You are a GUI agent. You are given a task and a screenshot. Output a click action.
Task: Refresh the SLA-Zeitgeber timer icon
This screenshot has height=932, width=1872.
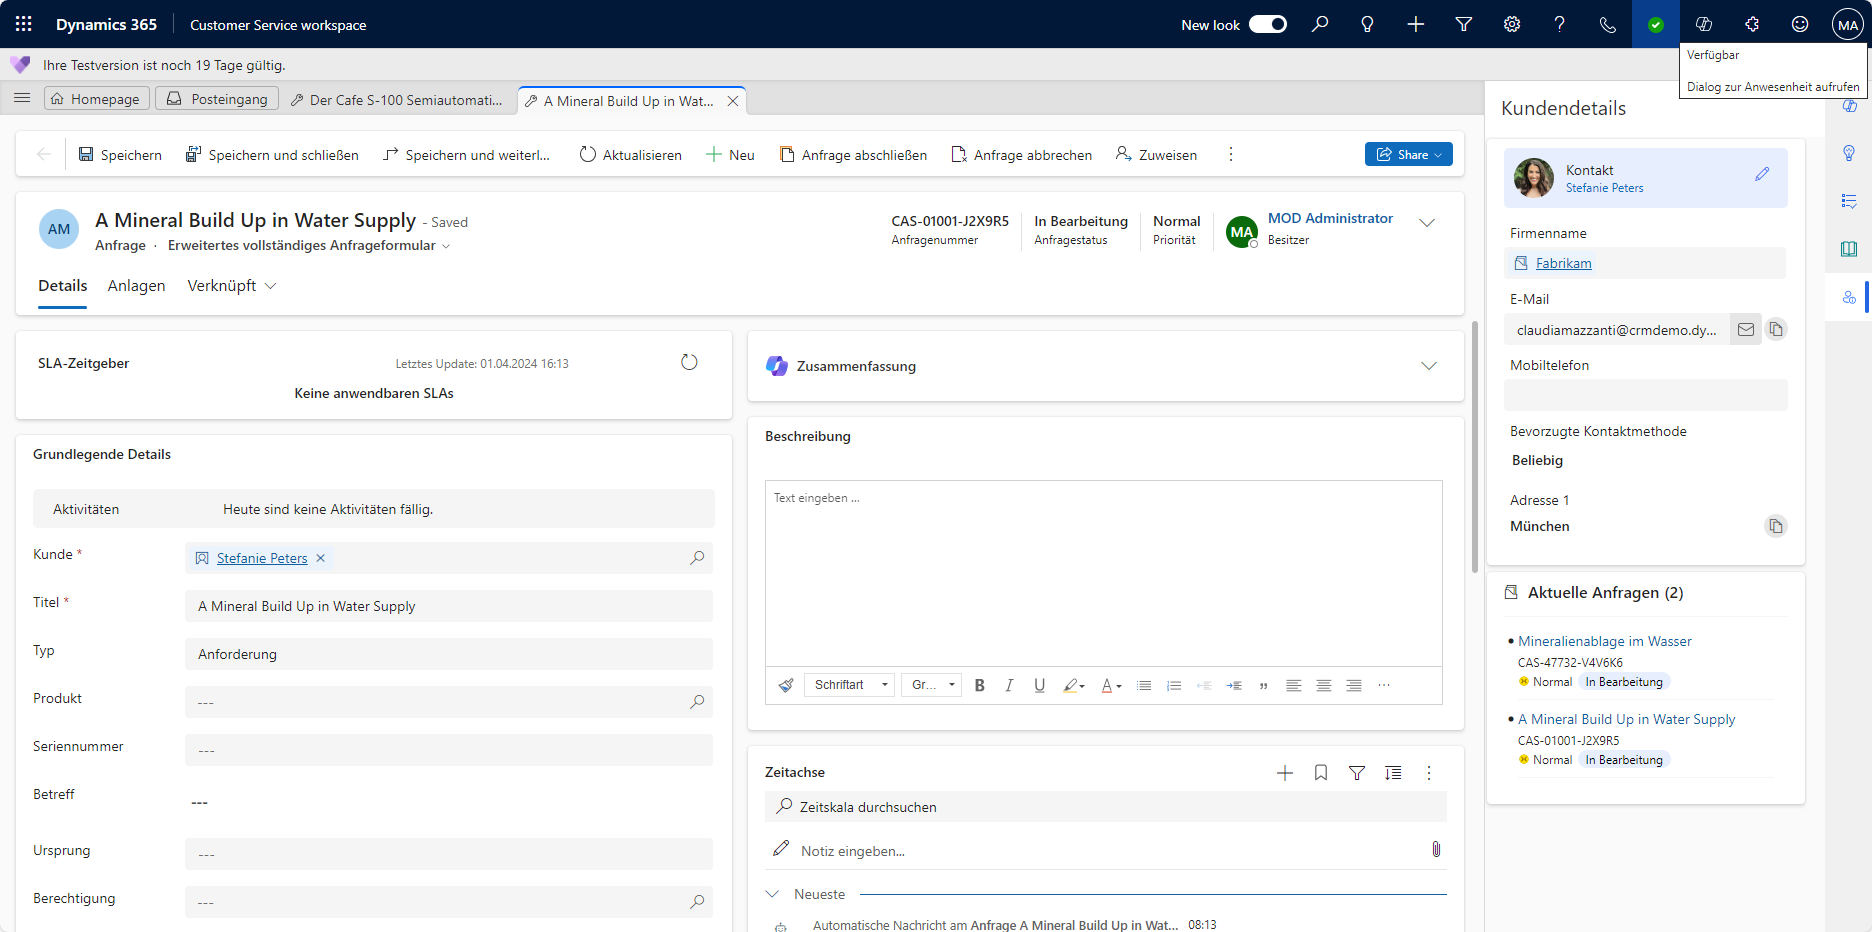(689, 362)
